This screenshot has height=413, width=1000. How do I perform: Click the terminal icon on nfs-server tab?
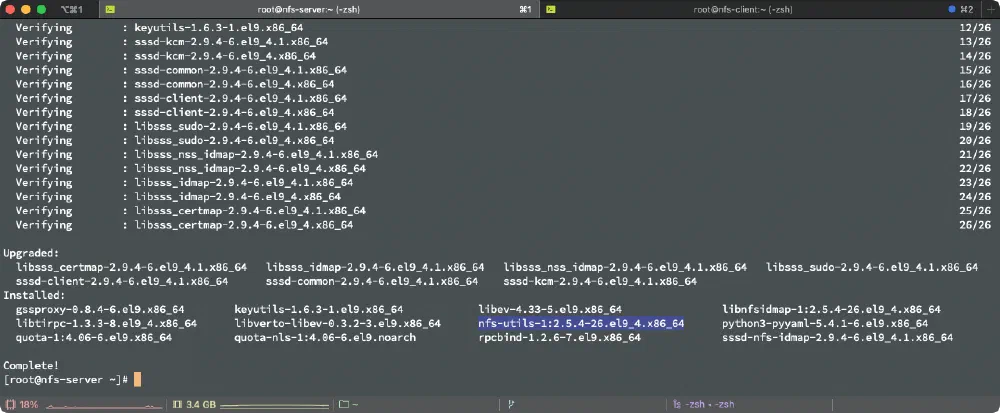(x=110, y=9)
